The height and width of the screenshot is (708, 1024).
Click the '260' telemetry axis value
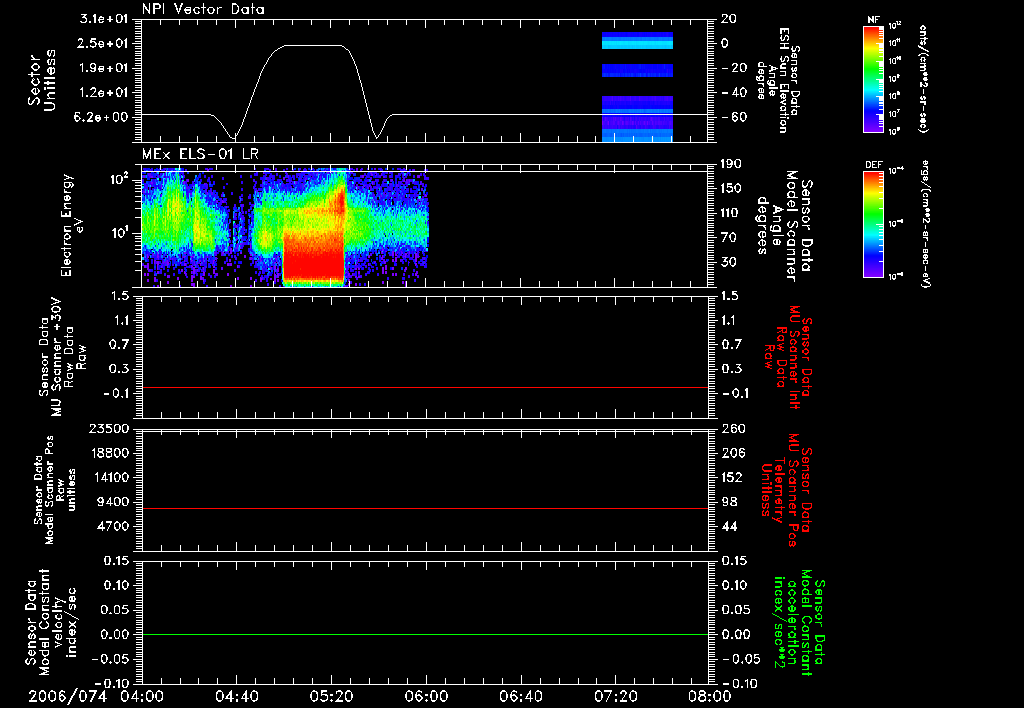[732, 429]
